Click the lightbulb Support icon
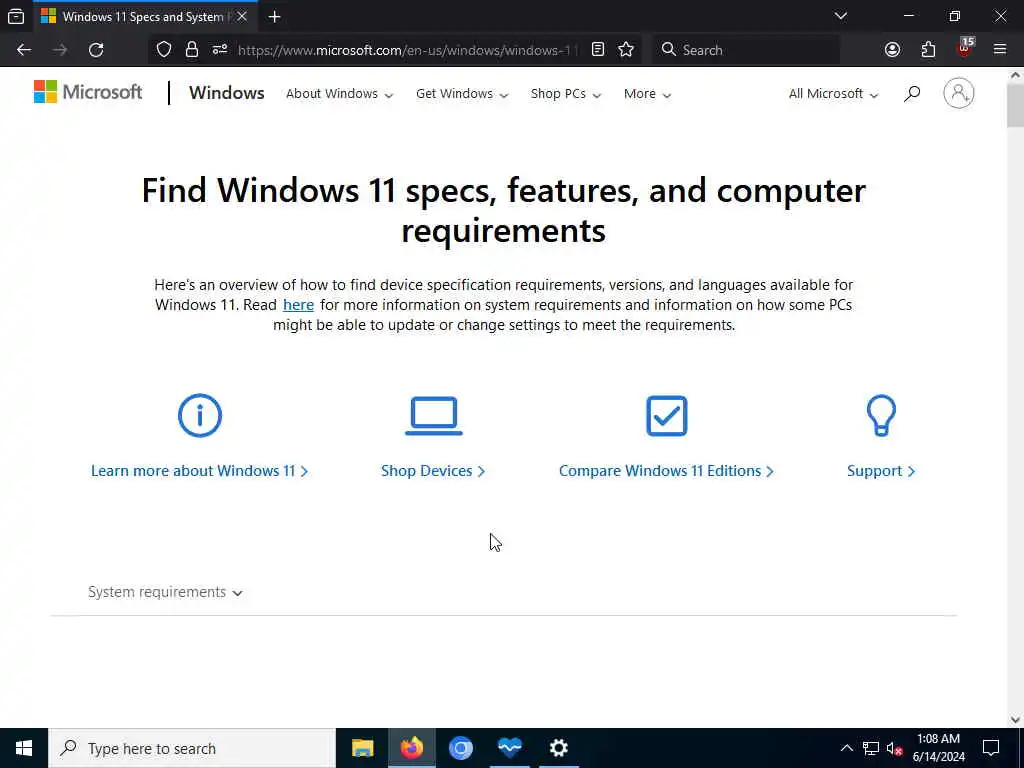This screenshot has height=768, width=1024. pos(881,415)
